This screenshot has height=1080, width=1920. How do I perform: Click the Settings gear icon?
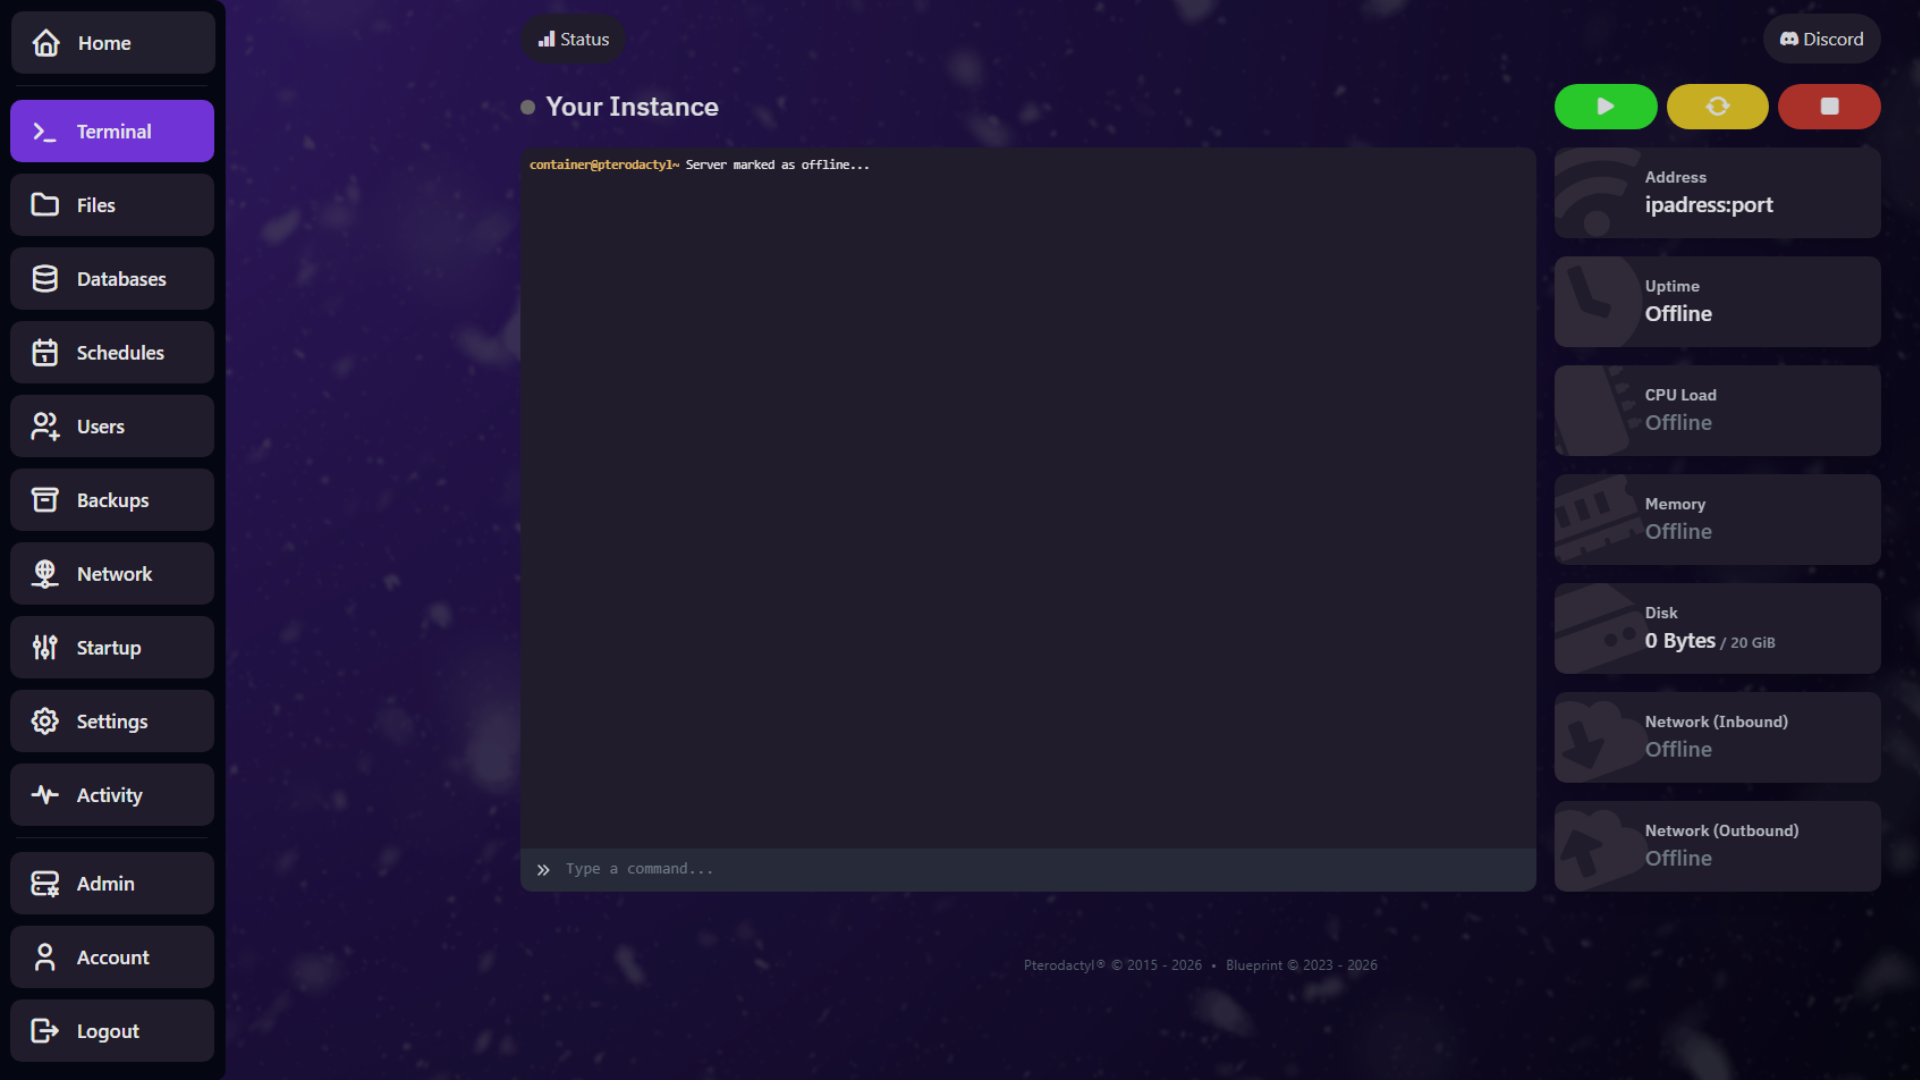(45, 721)
